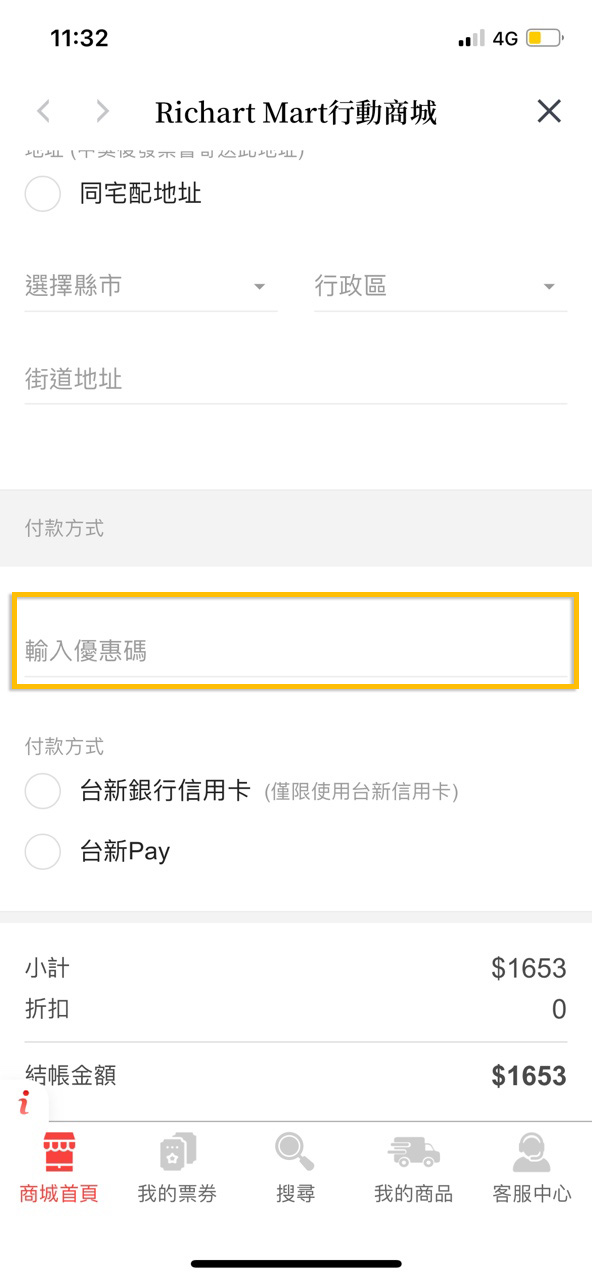Switch to the 我的票券 tab label

point(177,1194)
